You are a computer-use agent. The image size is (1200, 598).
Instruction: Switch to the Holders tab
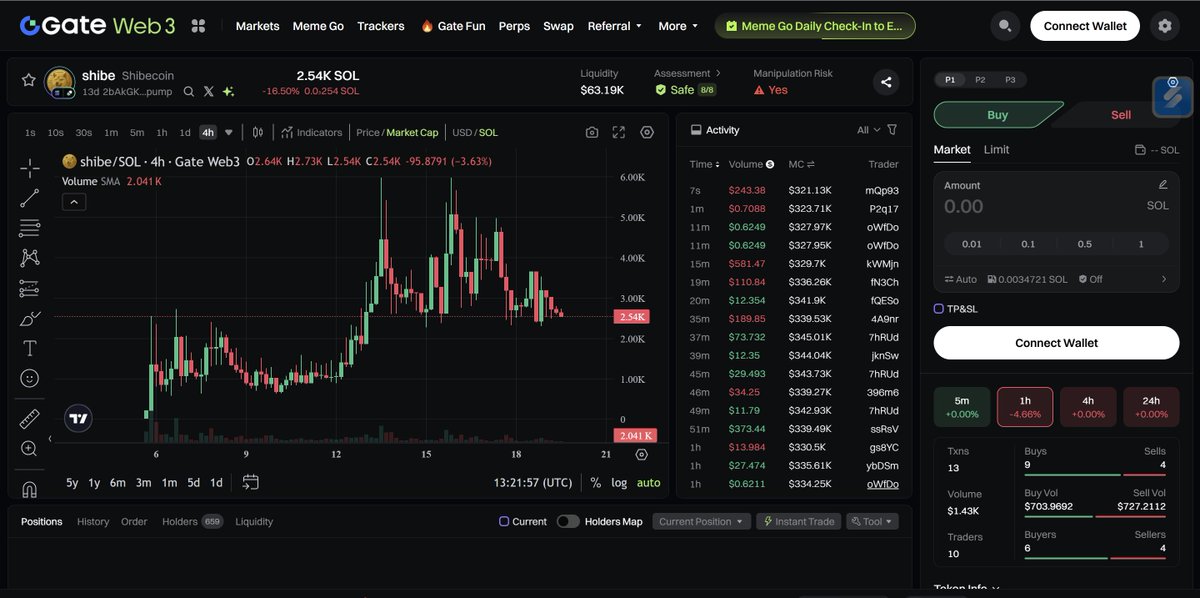pos(192,521)
